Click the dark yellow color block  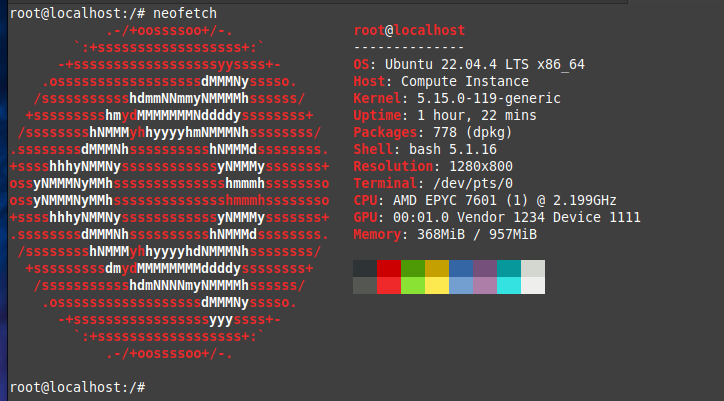tap(437, 268)
